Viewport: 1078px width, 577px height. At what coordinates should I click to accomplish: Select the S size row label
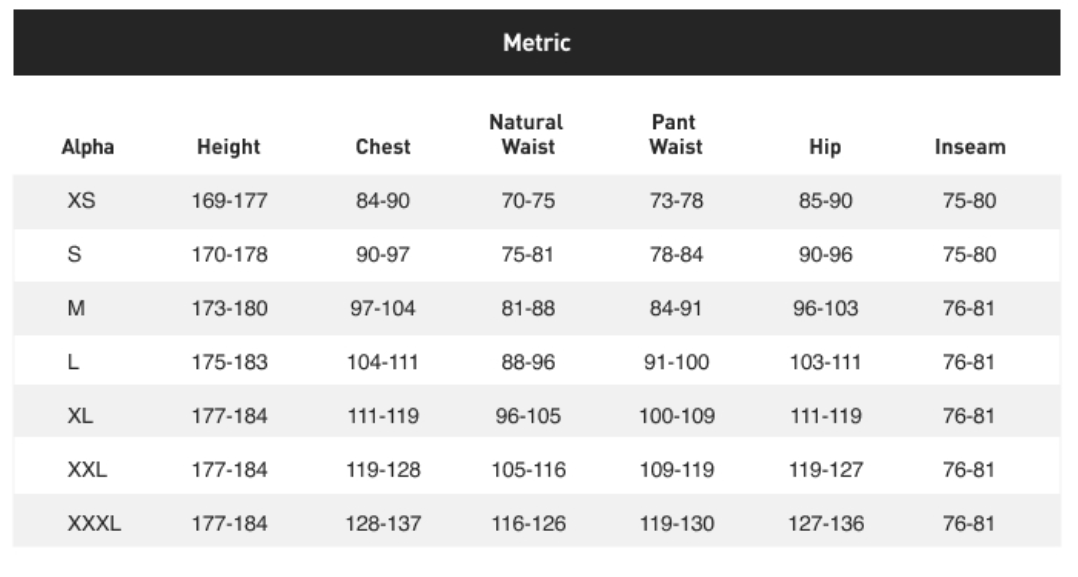tap(74, 254)
